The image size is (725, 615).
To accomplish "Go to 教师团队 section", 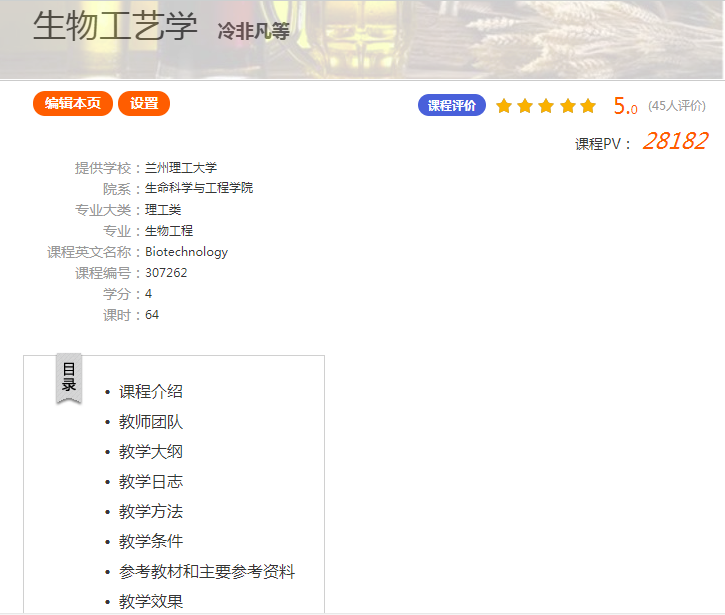I will pyautogui.click(x=151, y=422).
